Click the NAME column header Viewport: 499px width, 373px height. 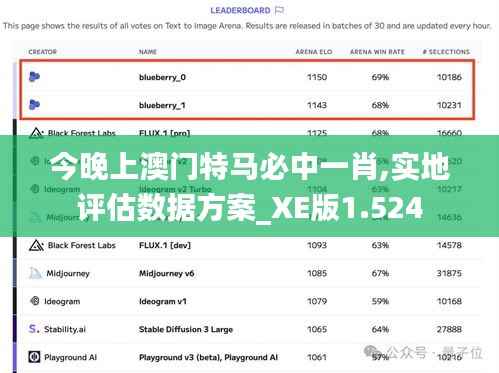[148, 52]
